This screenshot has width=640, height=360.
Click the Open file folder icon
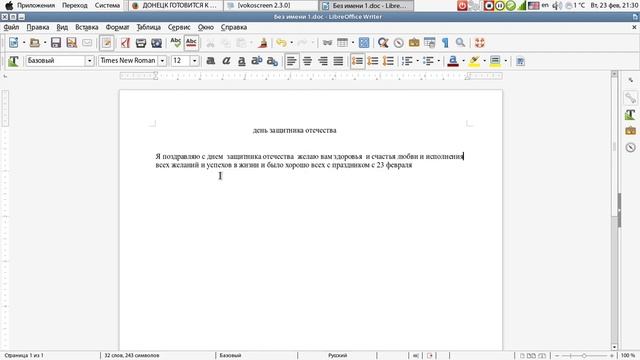35,43
